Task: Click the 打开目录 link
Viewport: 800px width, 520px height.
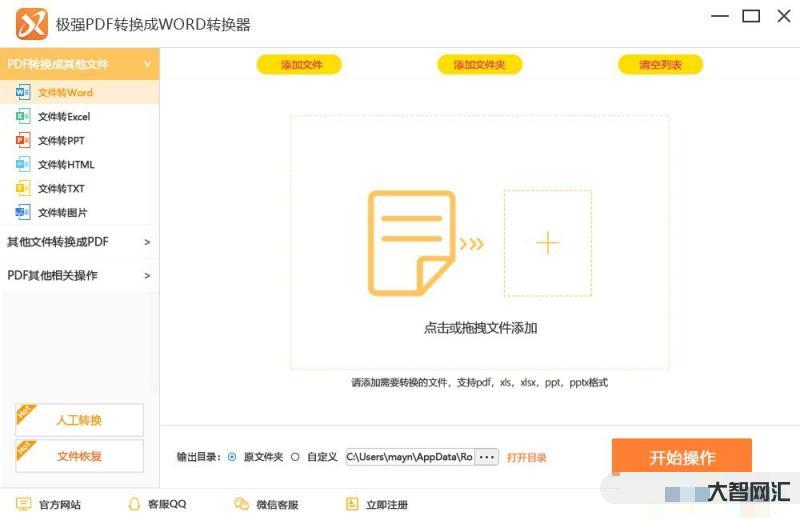Action: (x=527, y=457)
